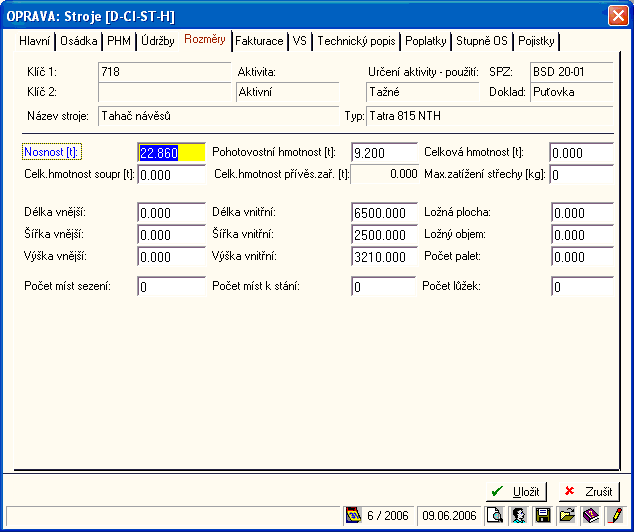Click the user person icon
Image resolution: width=634 pixels, height=532 pixels.
[519, 515]
